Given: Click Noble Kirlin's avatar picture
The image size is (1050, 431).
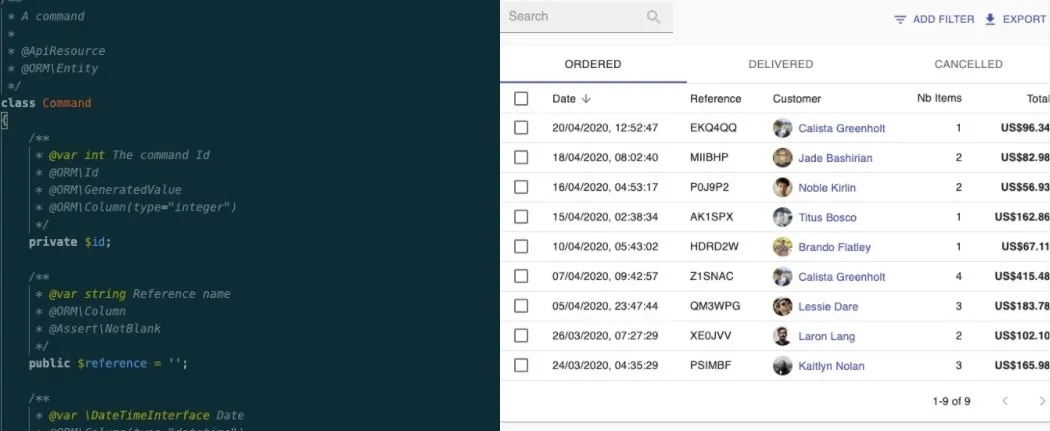Looking at the screenshot, I should (x=783, y=188).
